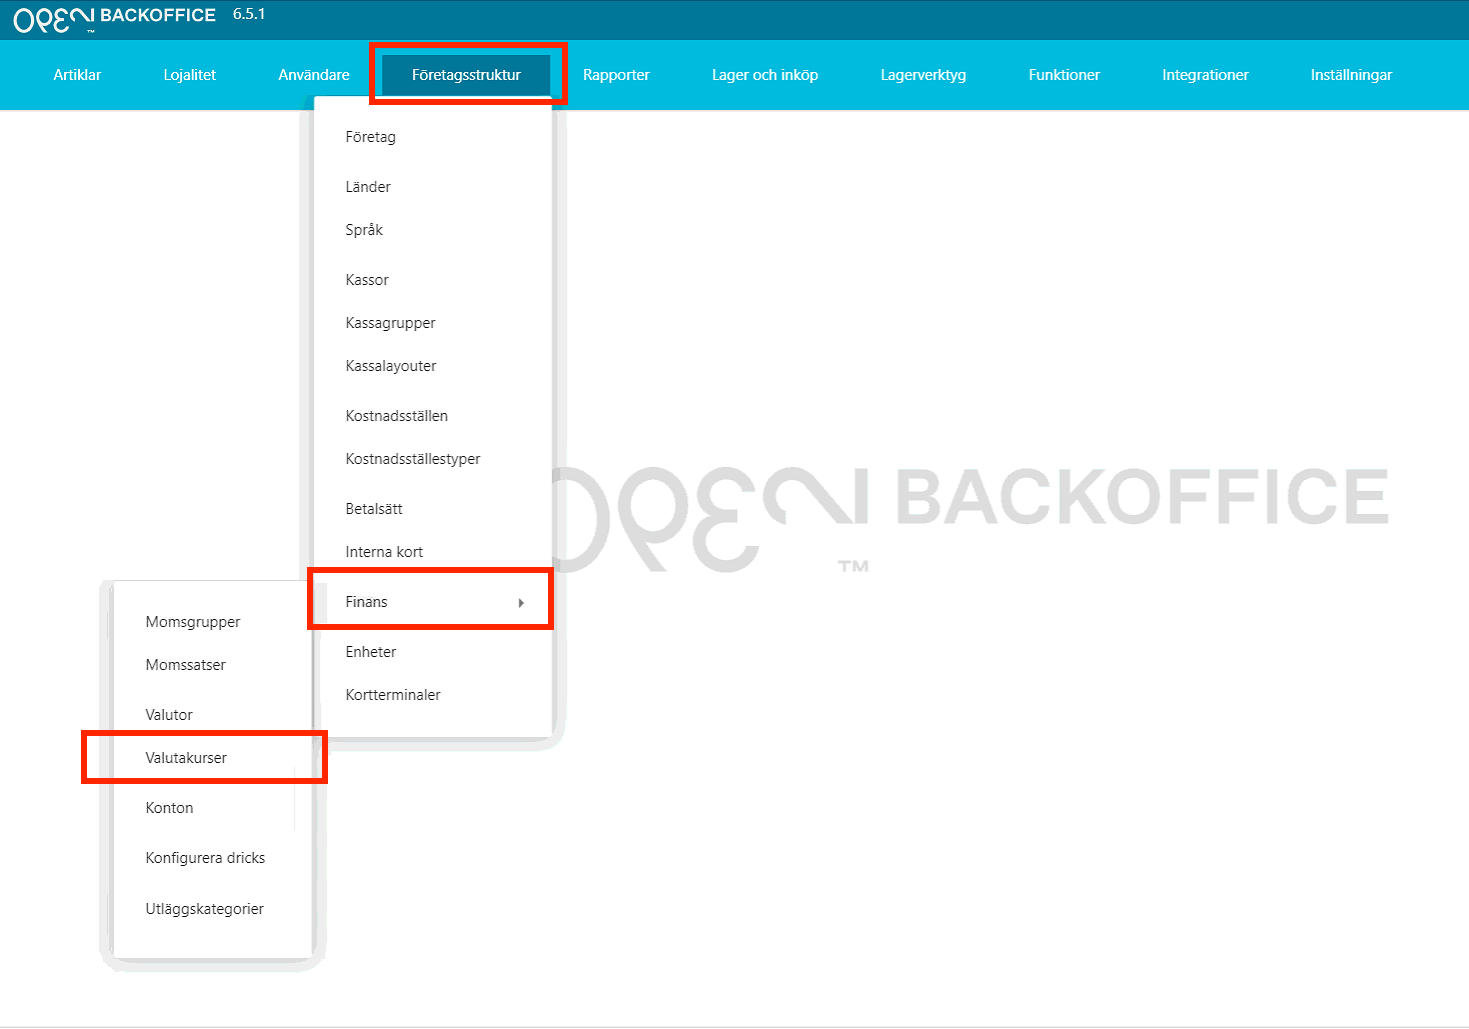This screenshot has width=1469, height=1029.
Task: Open Lager och inköp menu
Action: coord(765,75)
